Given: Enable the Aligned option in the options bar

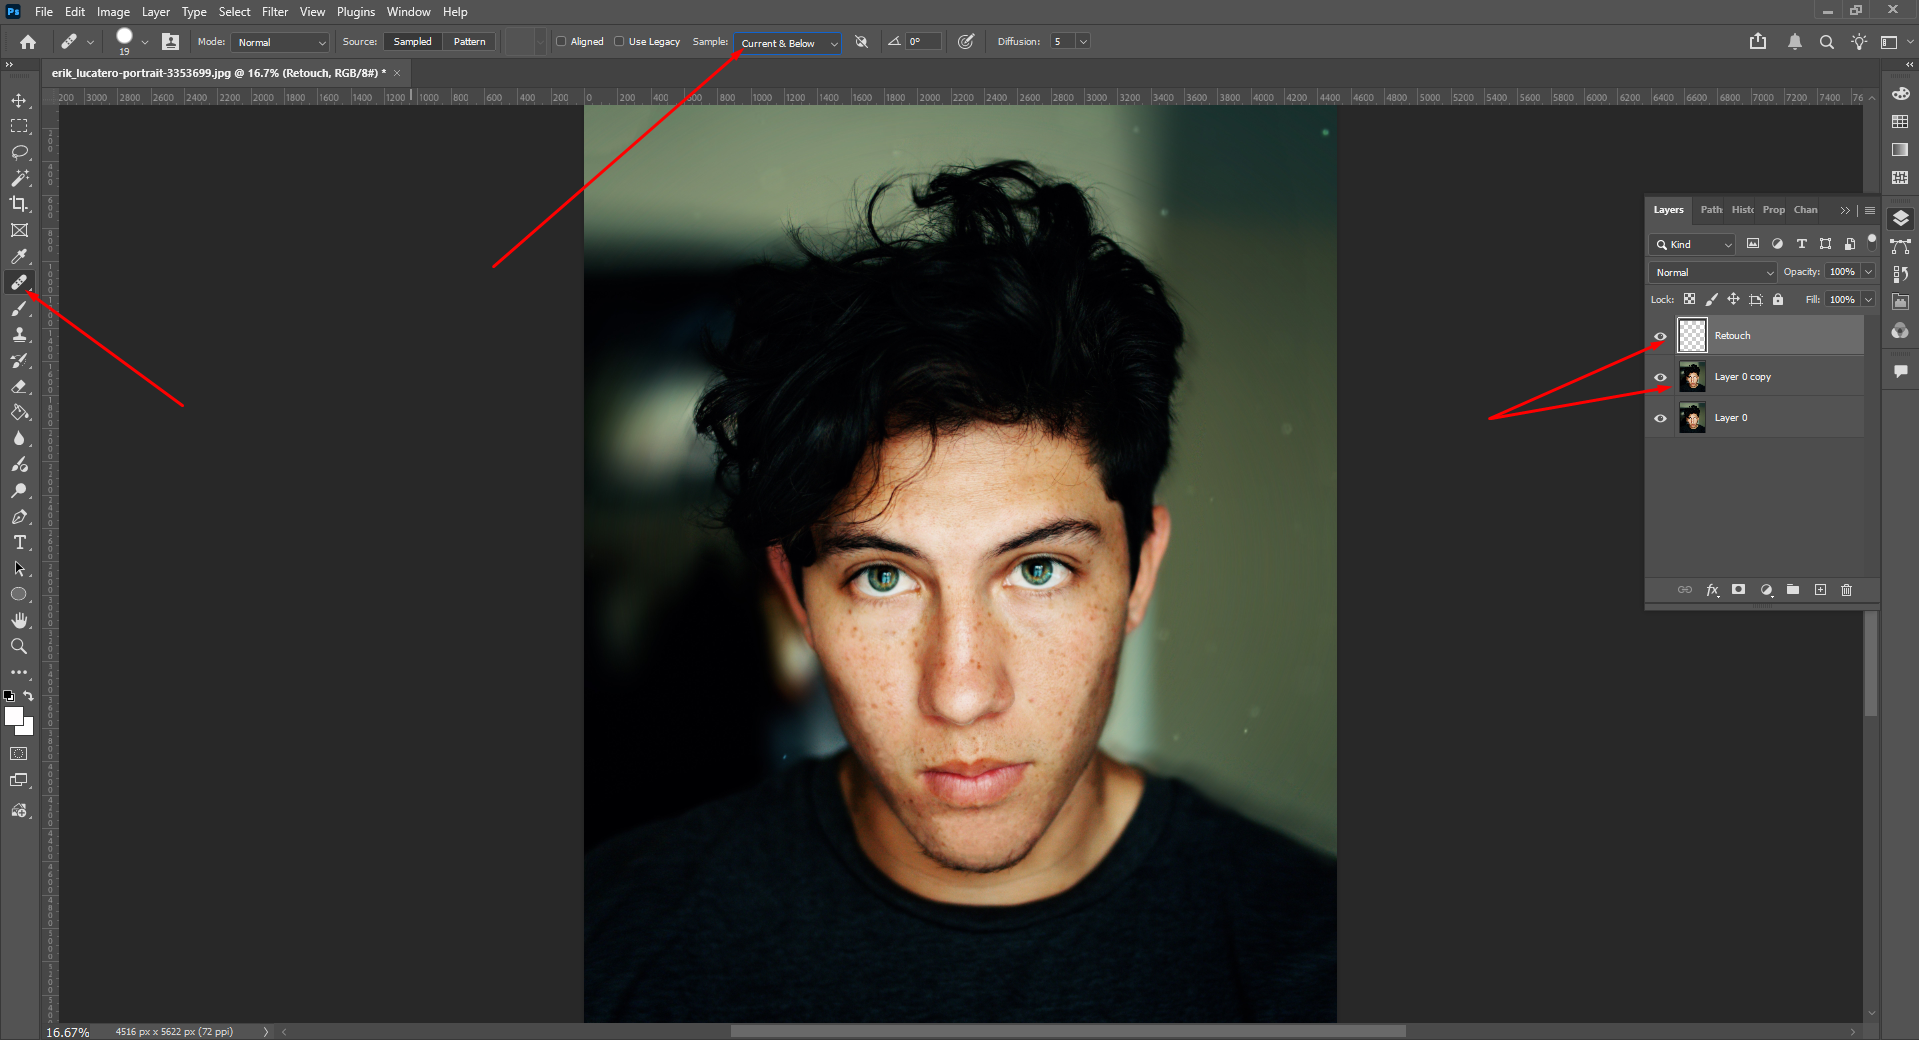Looking at the screenshot, I should (x=561, y=41).
